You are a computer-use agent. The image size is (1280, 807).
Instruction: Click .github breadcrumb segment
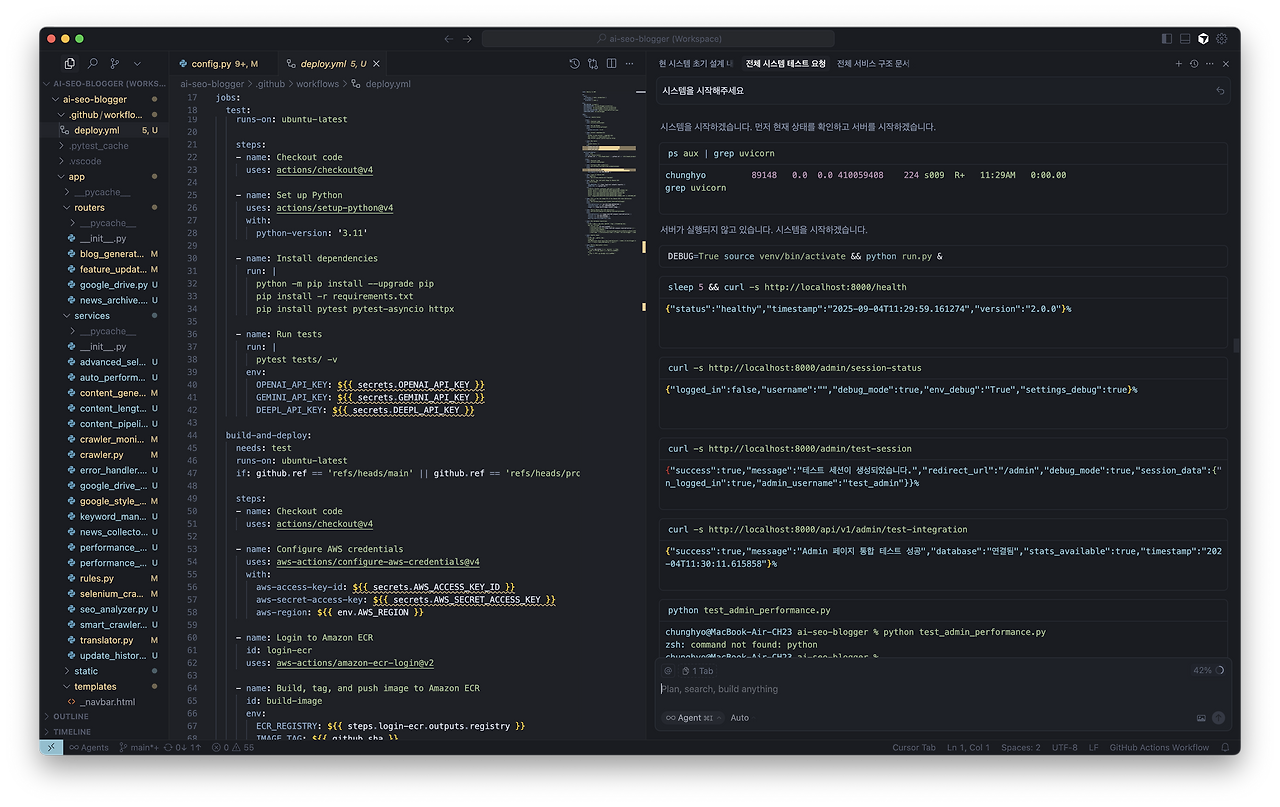[270, 84]
